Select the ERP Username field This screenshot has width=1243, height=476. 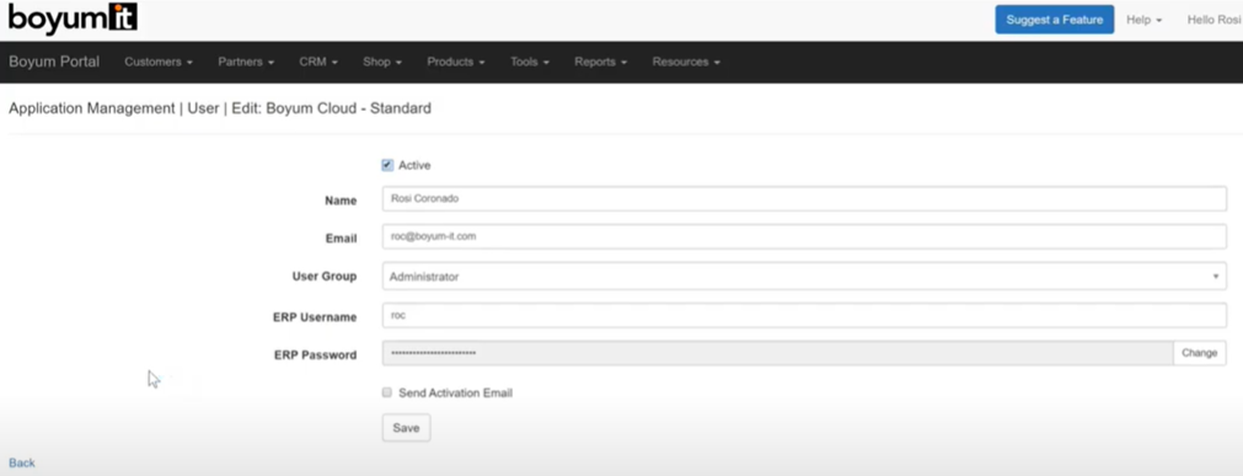tap(804, 315)
